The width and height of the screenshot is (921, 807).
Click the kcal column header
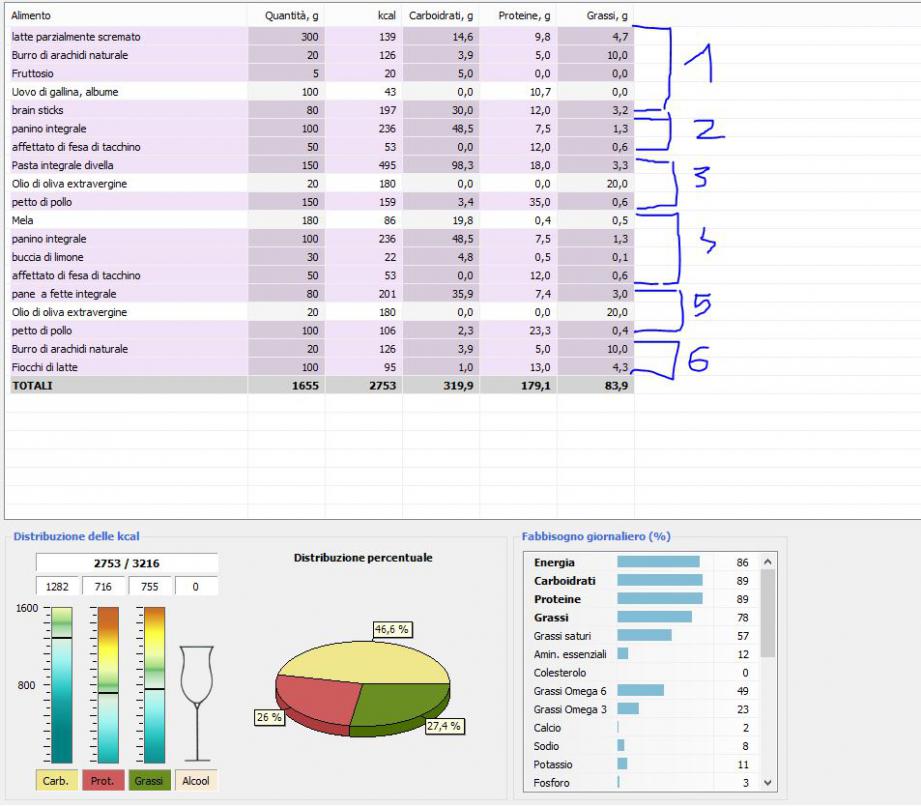(x=363, y=16)
